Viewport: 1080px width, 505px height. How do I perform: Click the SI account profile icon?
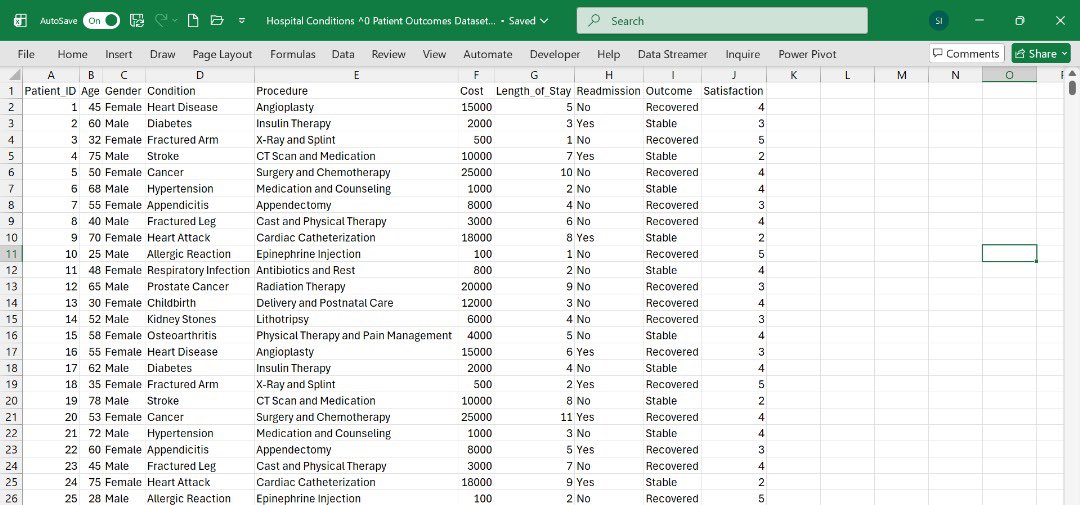(x=938, y=21)
